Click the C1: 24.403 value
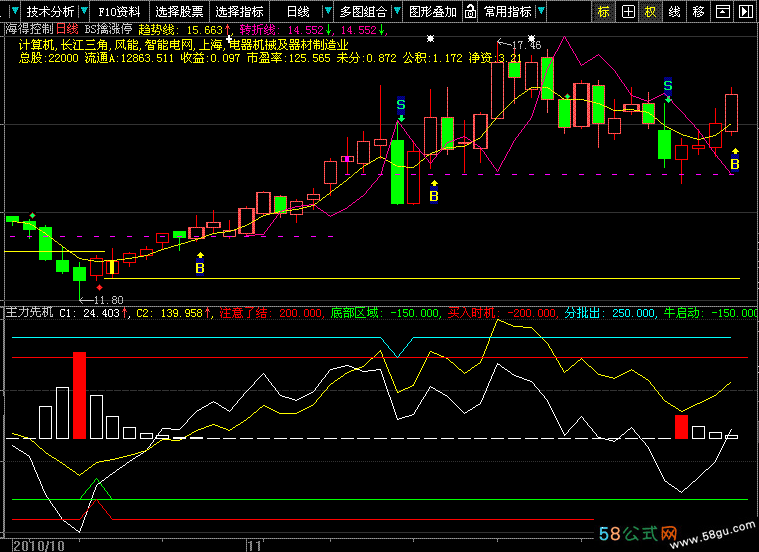Image resolution: width=759 pixels, height=552 pixels. point(89,313)
